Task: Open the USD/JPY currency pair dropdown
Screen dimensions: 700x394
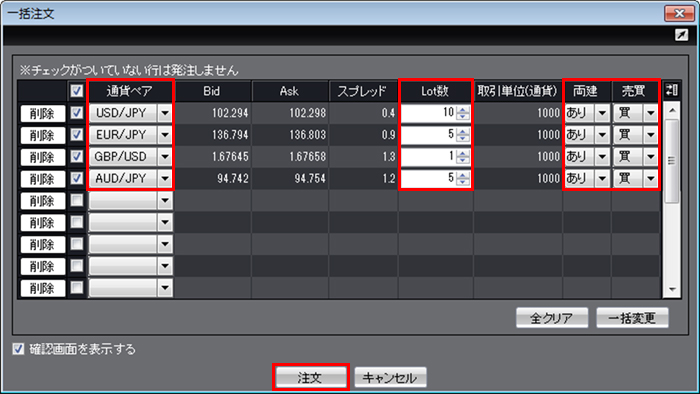Action: [165, 113]
